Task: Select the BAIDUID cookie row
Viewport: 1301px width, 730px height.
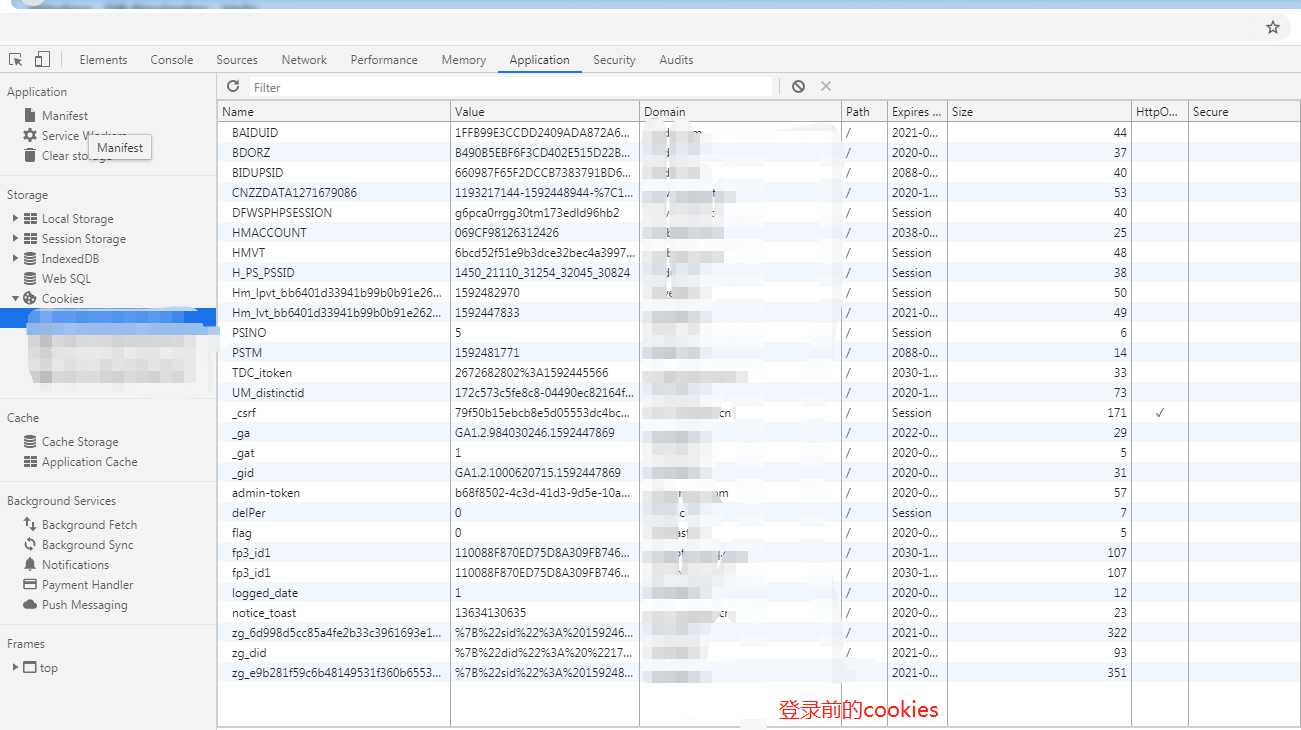Action: point(759,133)
